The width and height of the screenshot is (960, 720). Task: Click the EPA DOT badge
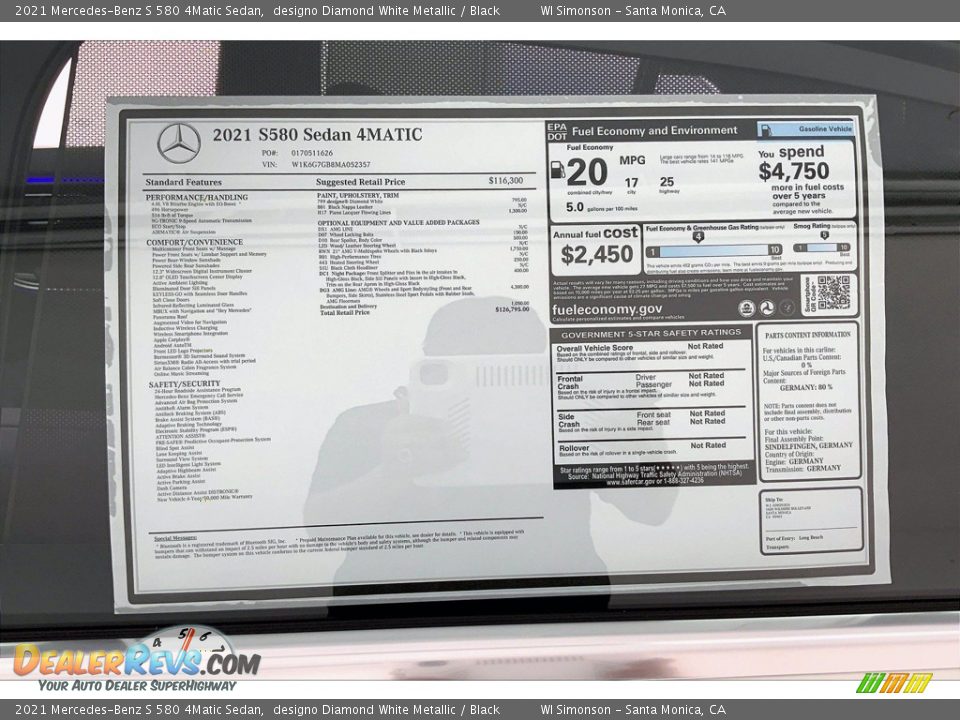pyautogui.click(x=557, y=132)
